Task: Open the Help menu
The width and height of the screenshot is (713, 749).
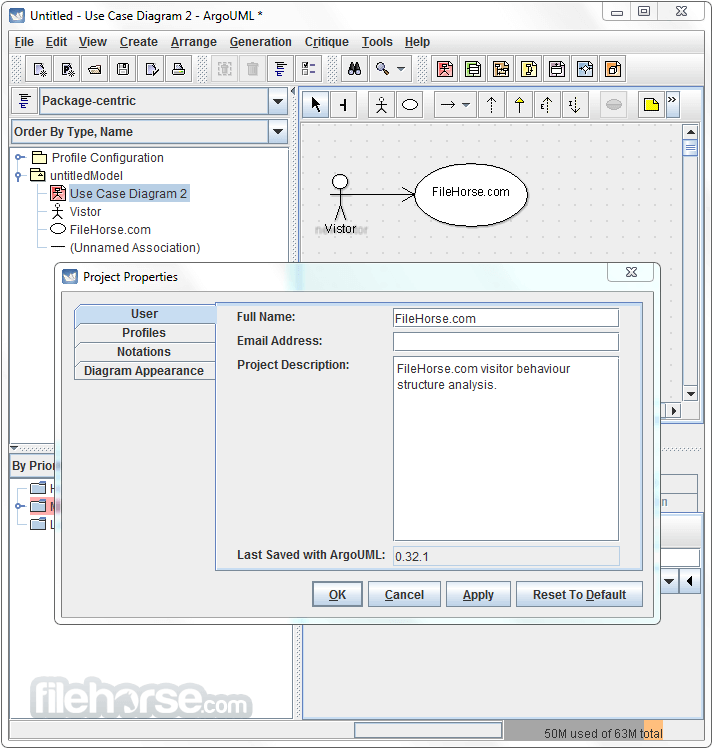Action: [x=417, y=42]
